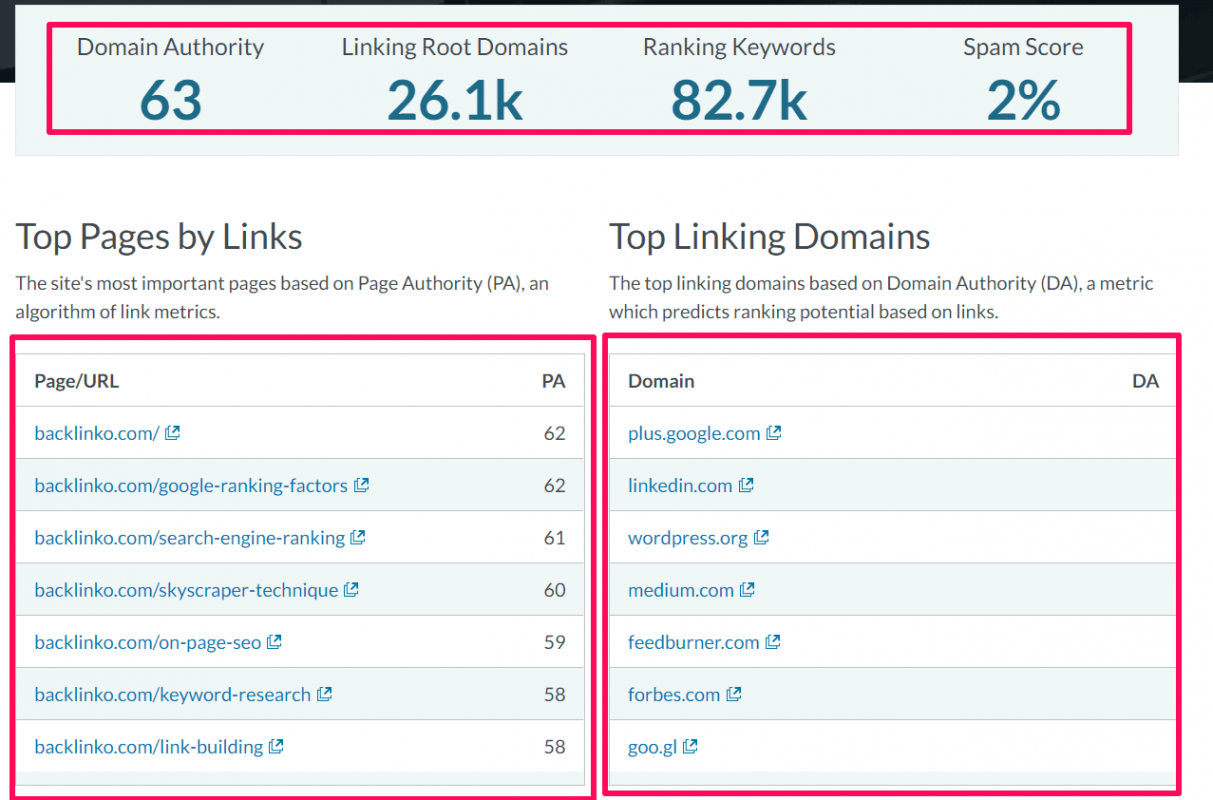Open the plus.google.com domain link

pyautogui.click(x=694, y=433)
